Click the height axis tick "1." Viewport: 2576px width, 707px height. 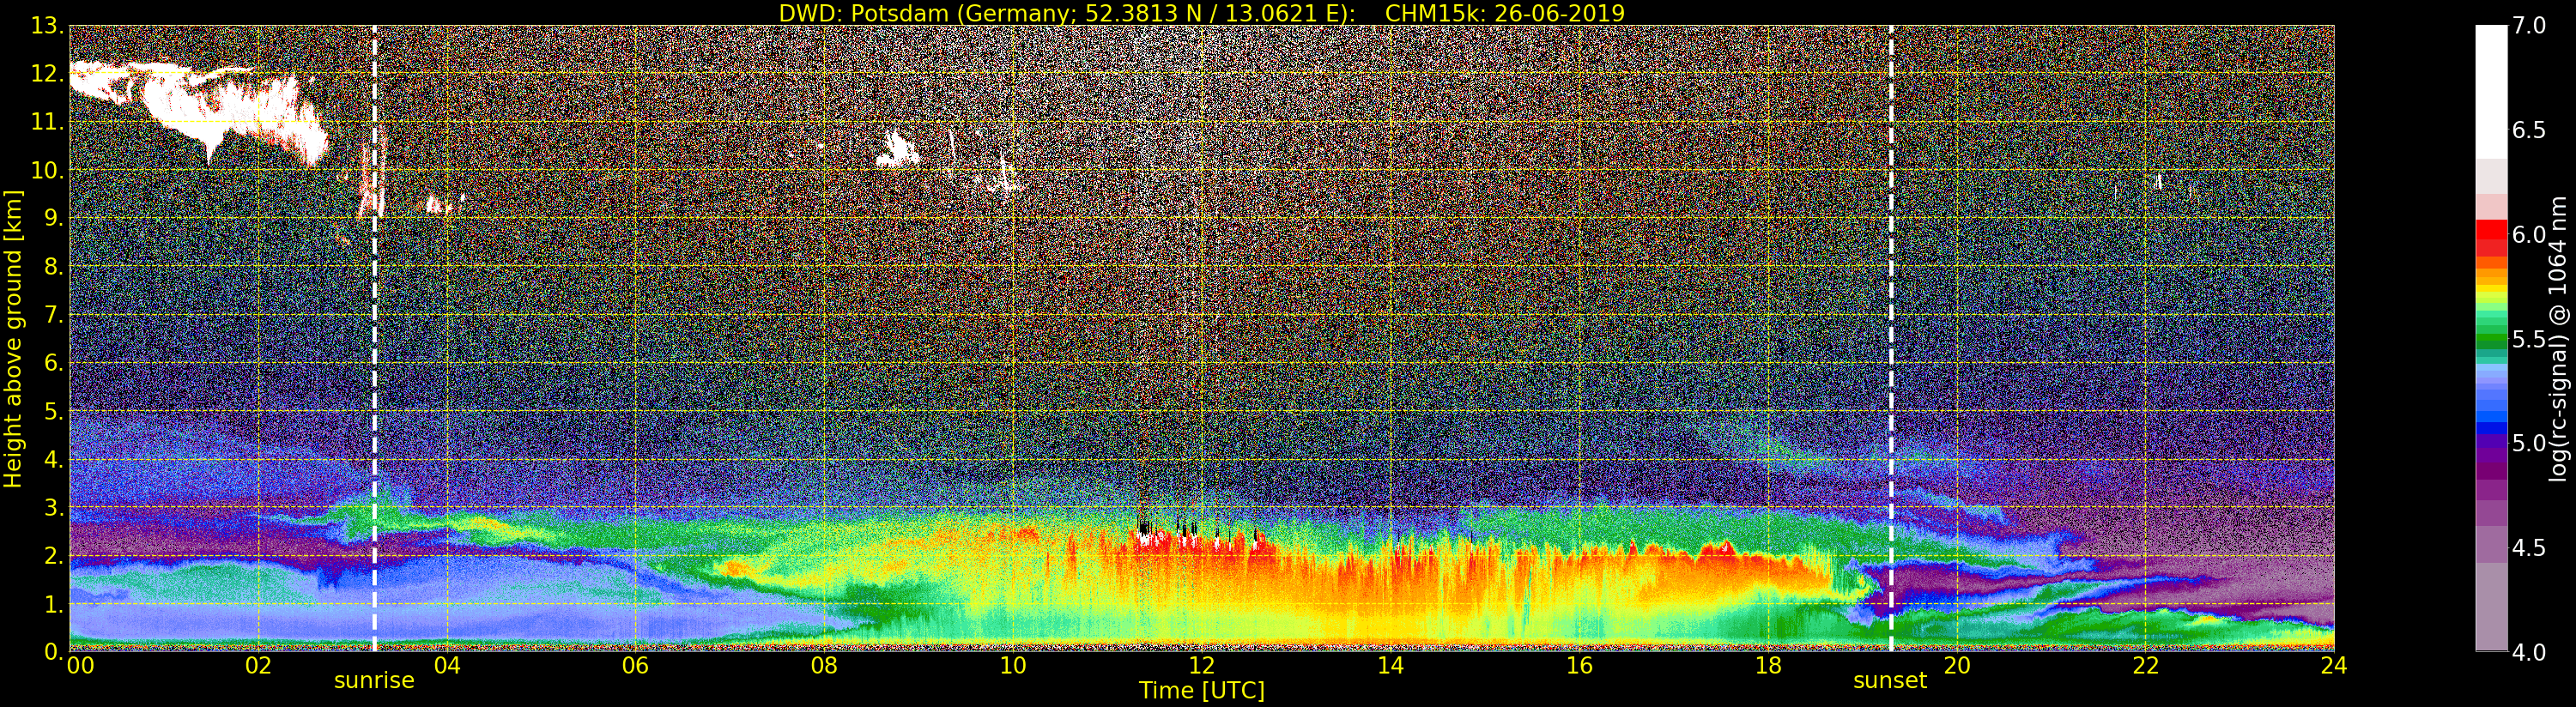point(53,604)
